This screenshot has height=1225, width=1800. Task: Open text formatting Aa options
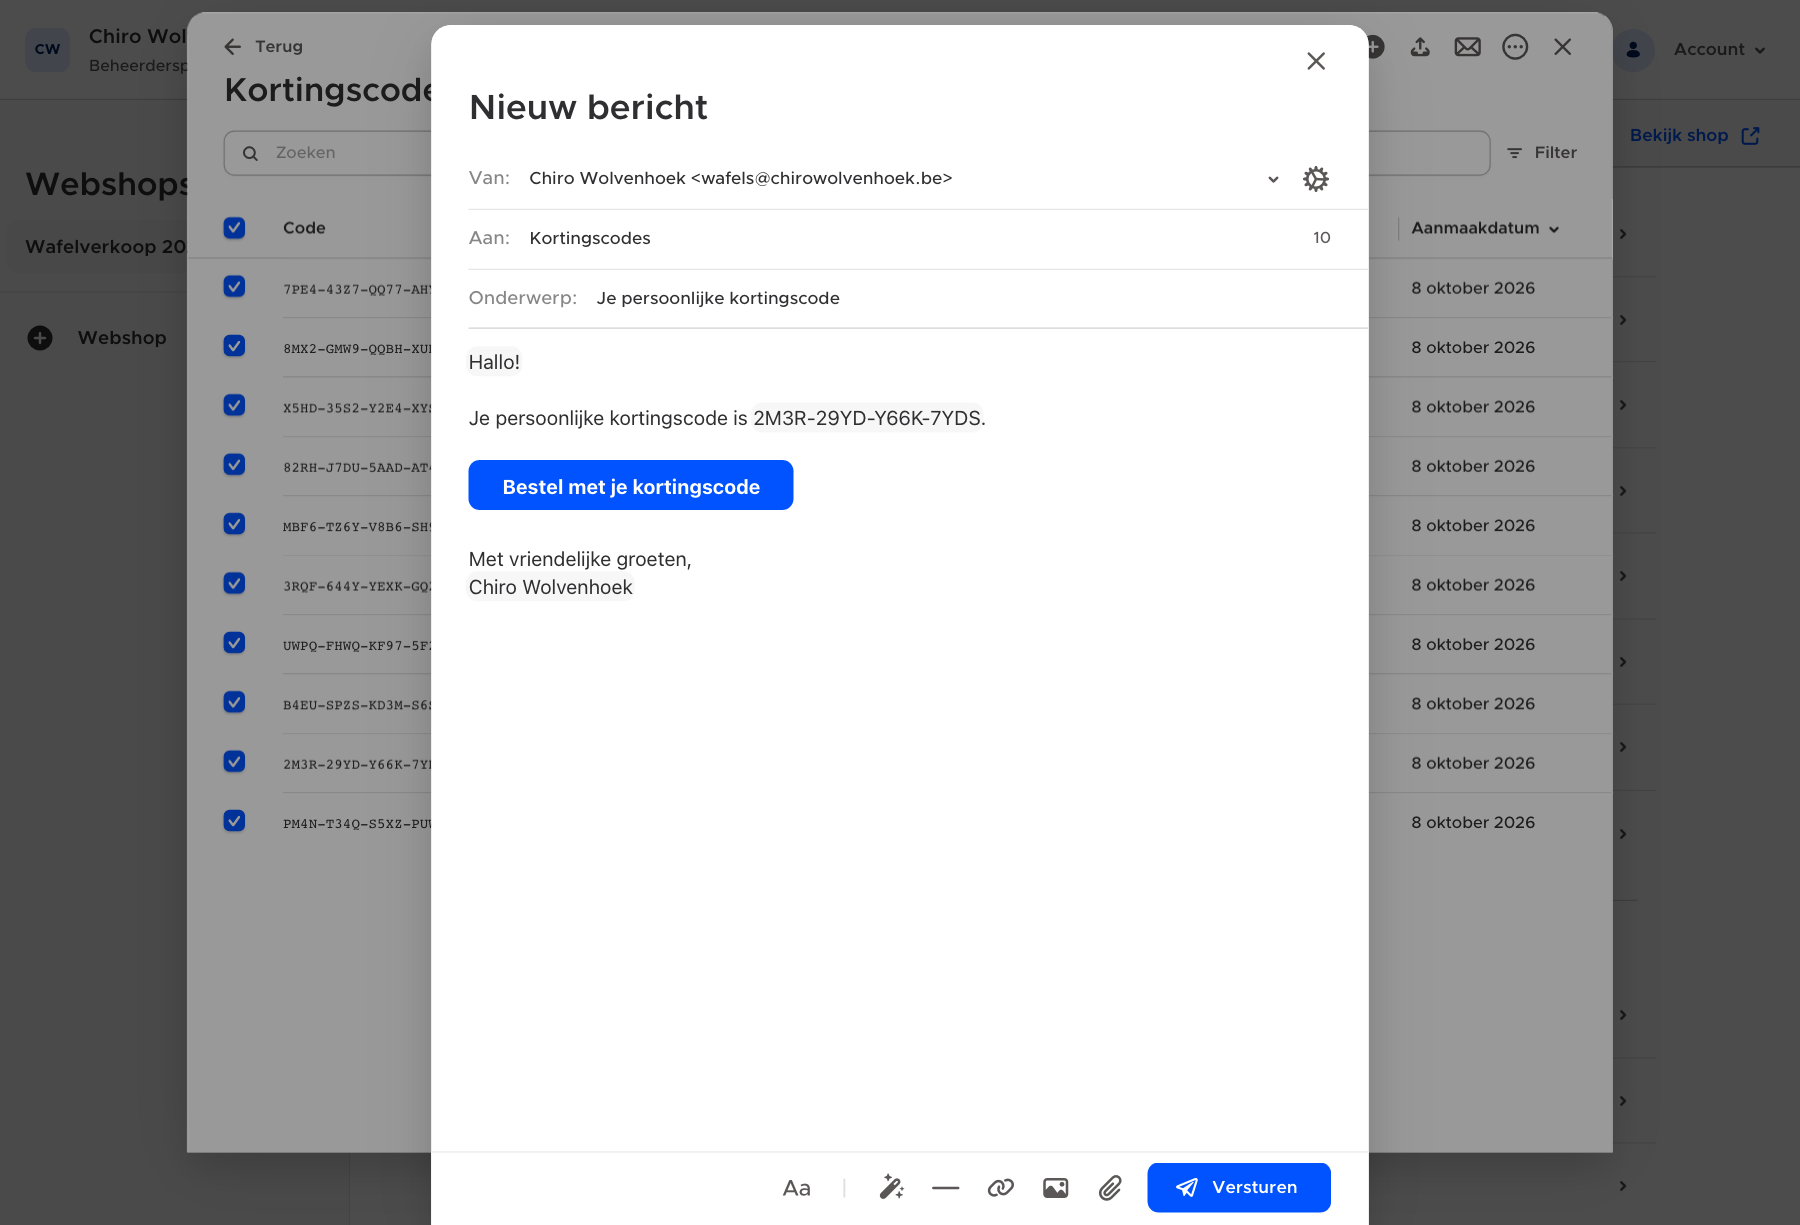coord(796,1188)
